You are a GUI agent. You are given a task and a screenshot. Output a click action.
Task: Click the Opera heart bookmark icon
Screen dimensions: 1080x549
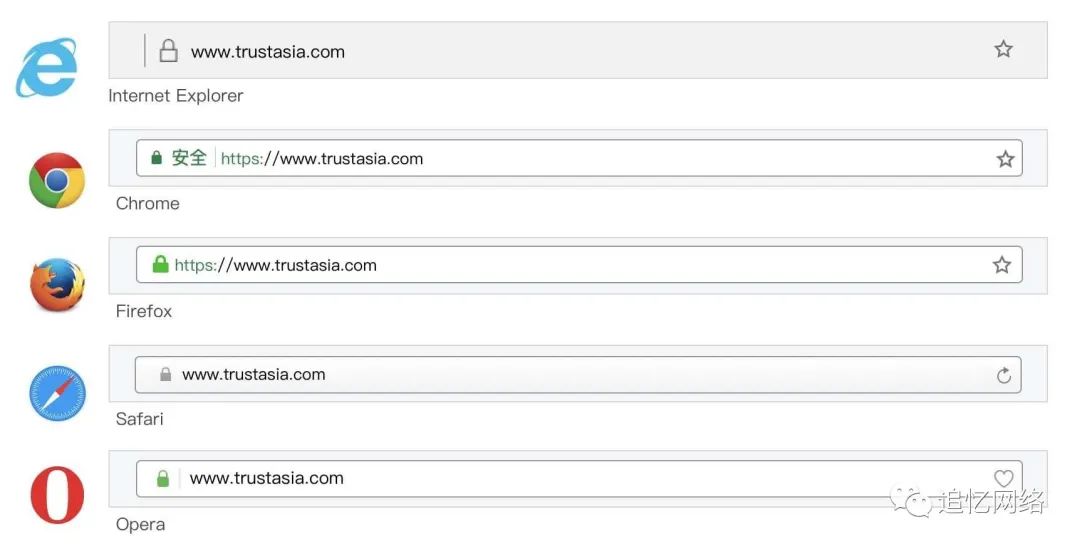1004,478
